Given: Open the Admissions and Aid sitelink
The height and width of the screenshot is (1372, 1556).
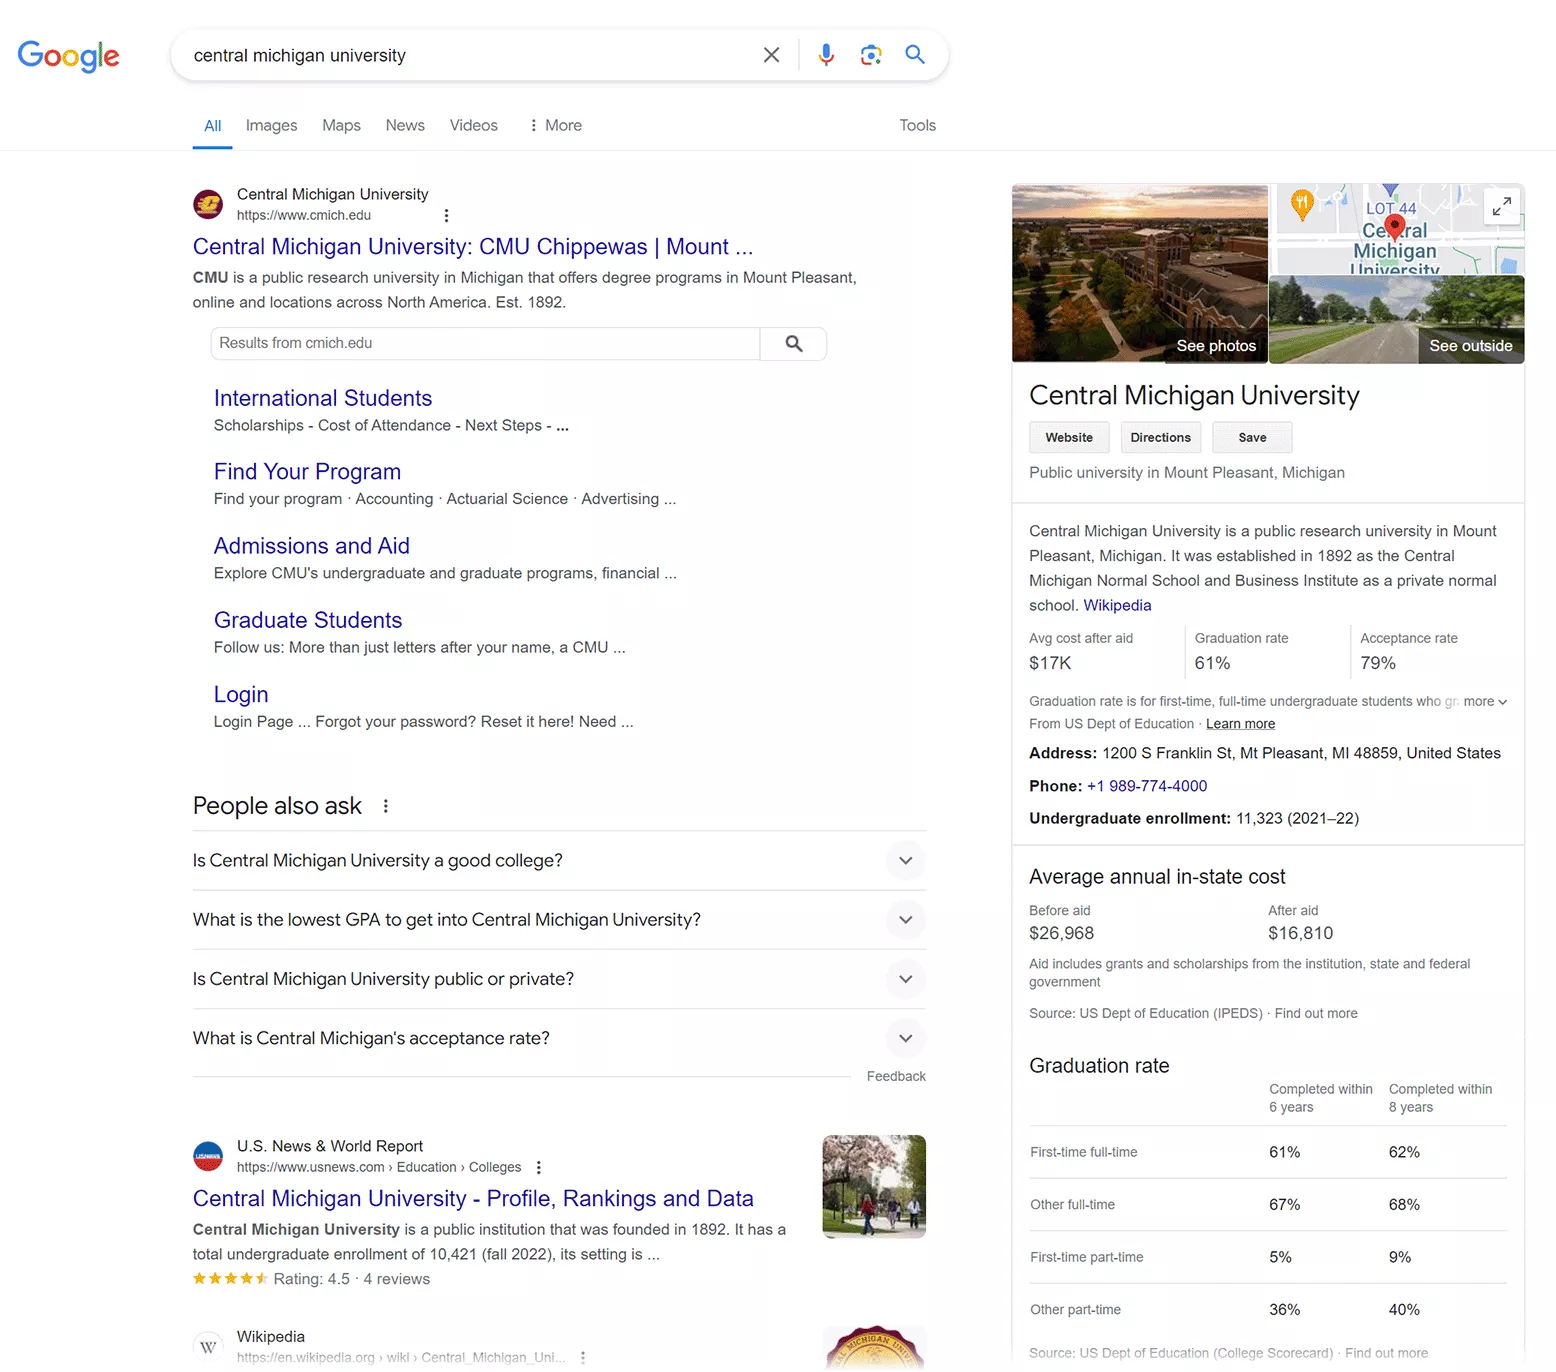Looking at the screenshot, I should tap(312, 546).
